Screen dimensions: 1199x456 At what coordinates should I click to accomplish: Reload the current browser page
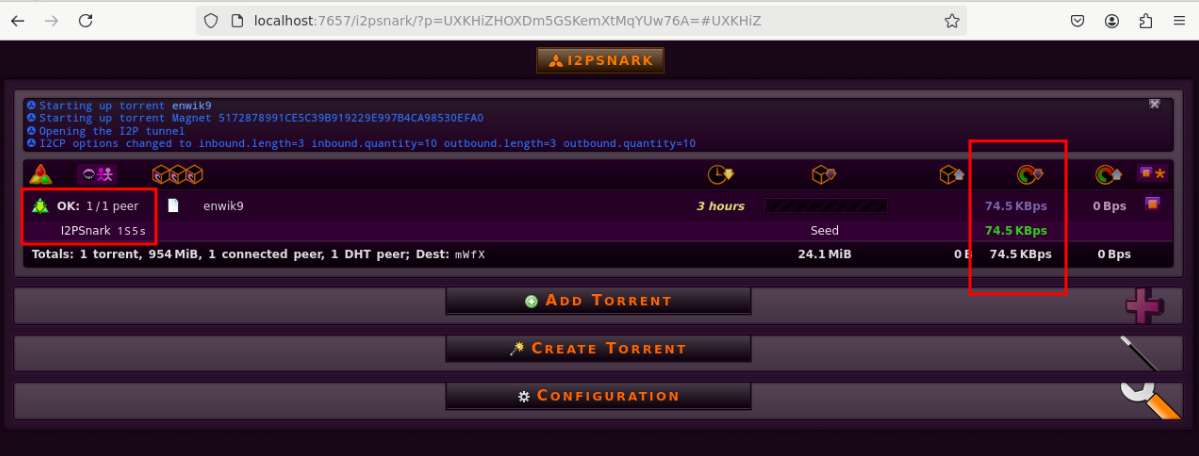pos(86,21)
